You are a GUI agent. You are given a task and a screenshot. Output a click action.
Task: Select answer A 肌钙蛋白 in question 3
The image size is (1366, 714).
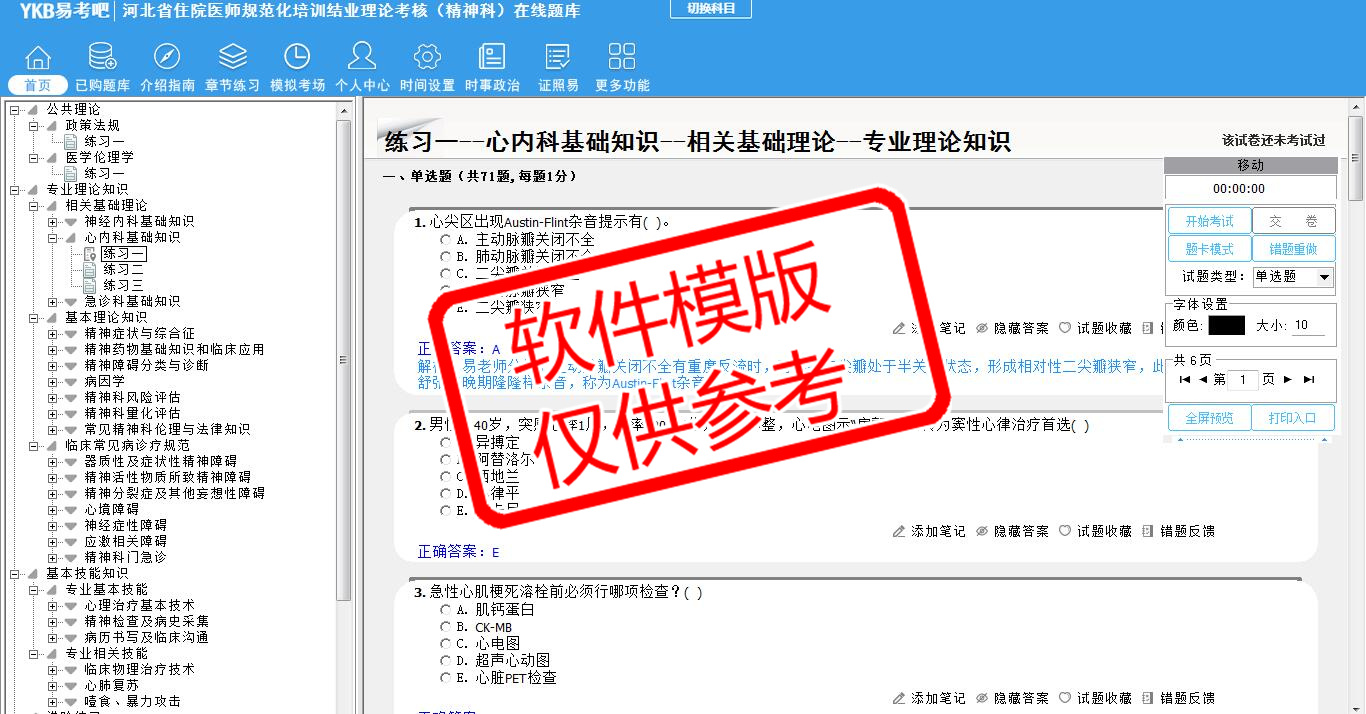click(x=446, y=609)
